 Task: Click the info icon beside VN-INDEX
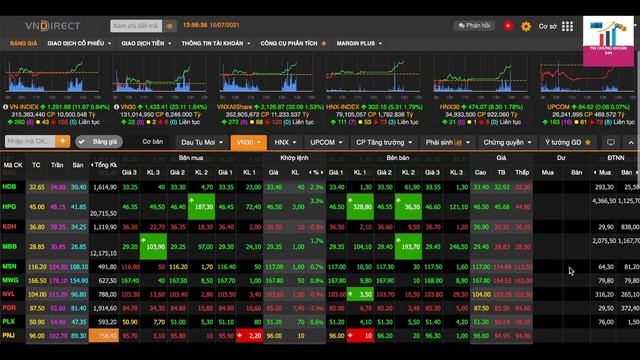click(6, 107)
